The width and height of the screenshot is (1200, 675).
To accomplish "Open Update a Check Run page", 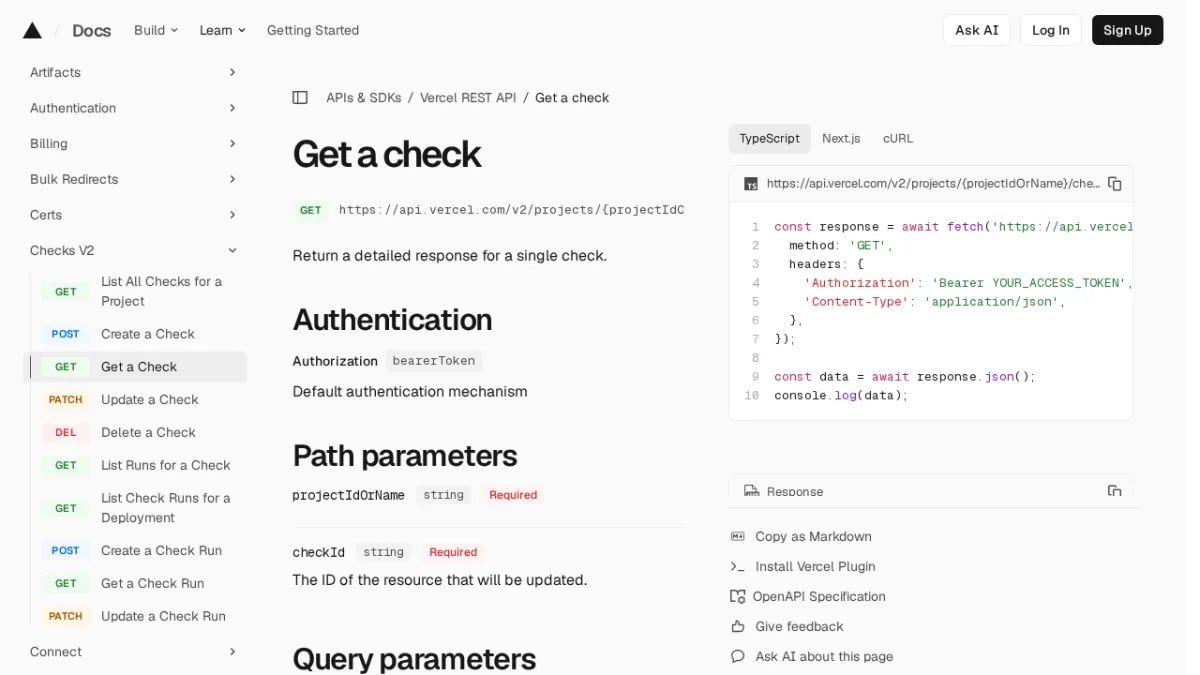I will coord(135,616).
